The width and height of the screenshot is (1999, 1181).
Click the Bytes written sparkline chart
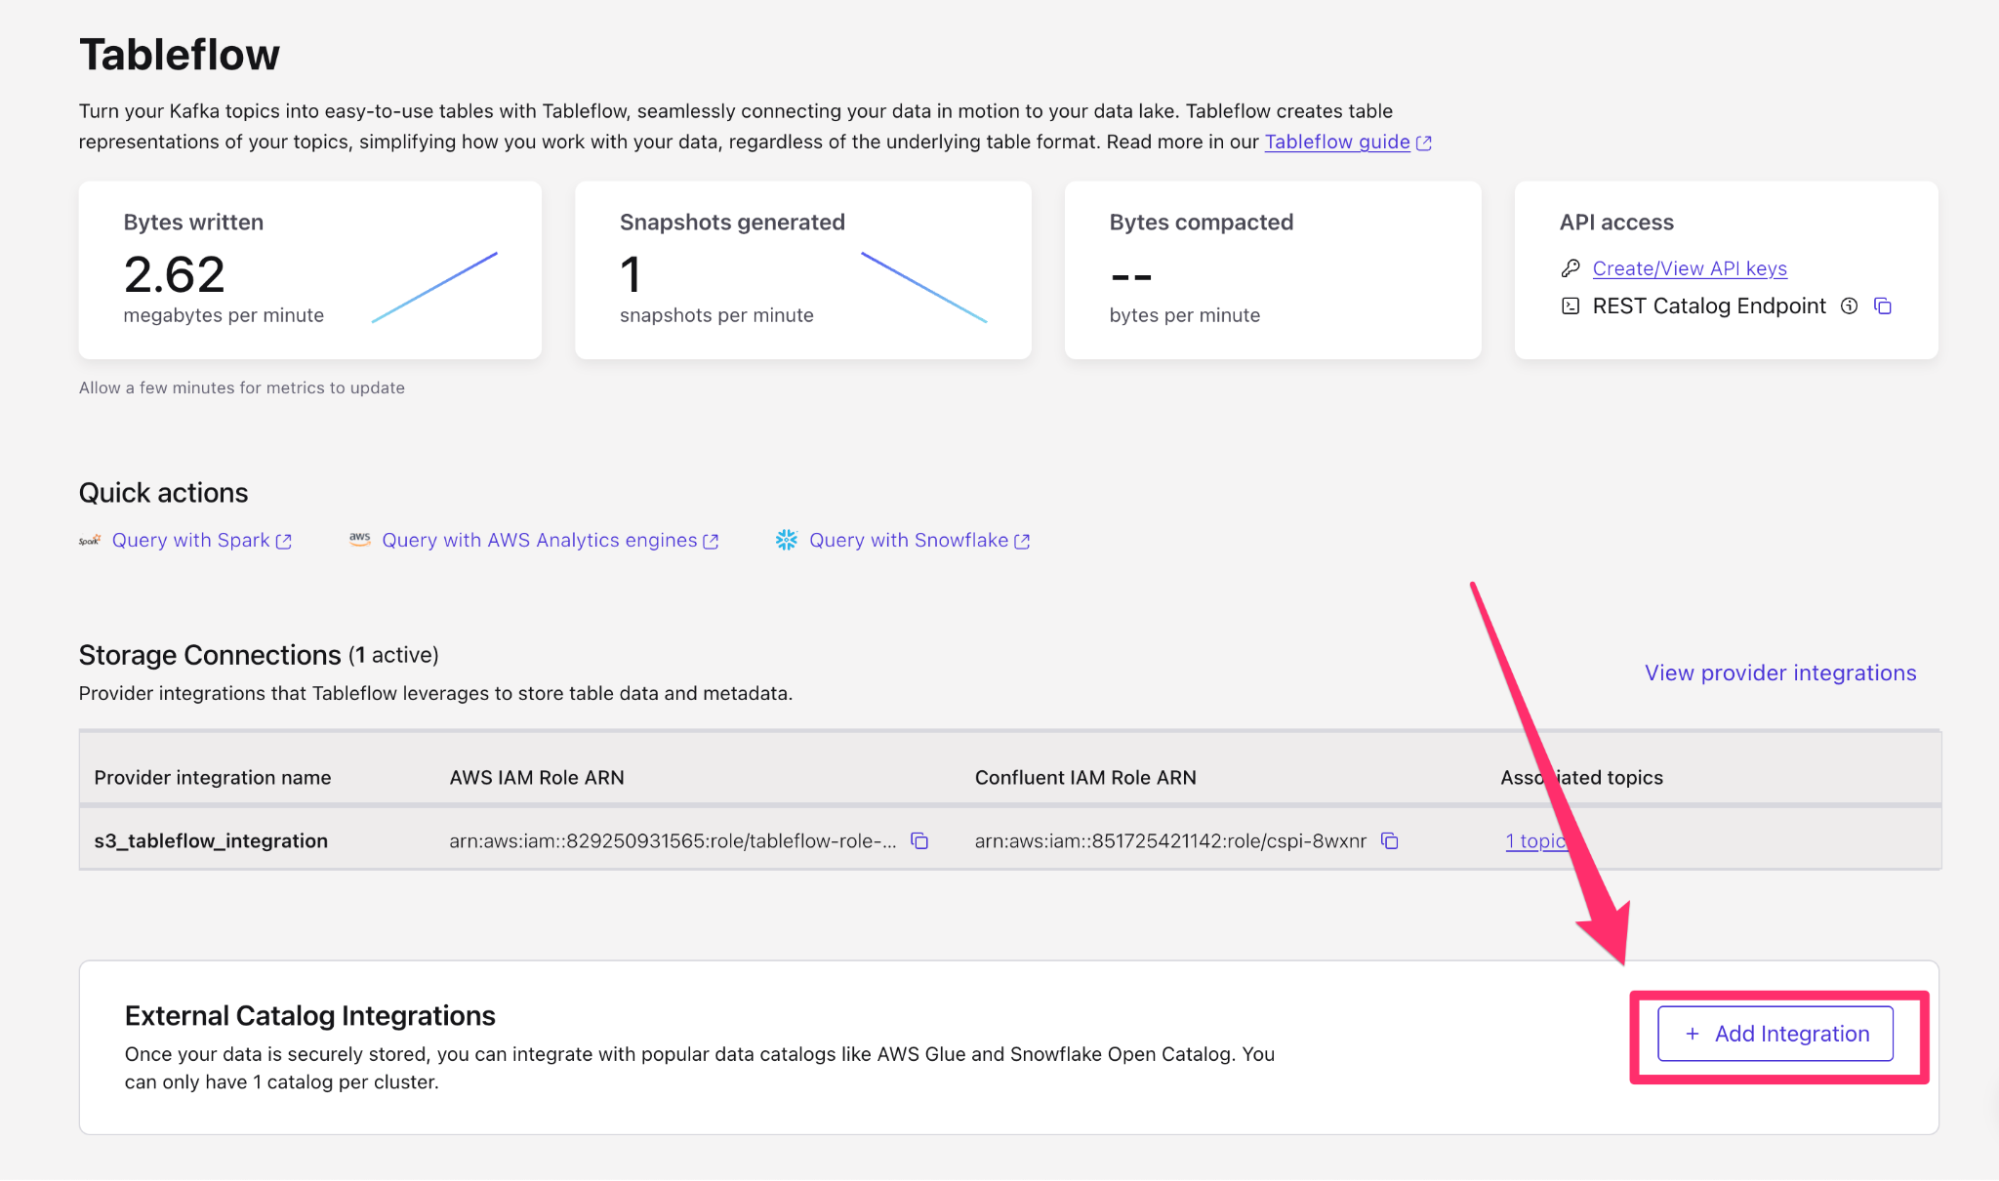click(x=434, y=287)
